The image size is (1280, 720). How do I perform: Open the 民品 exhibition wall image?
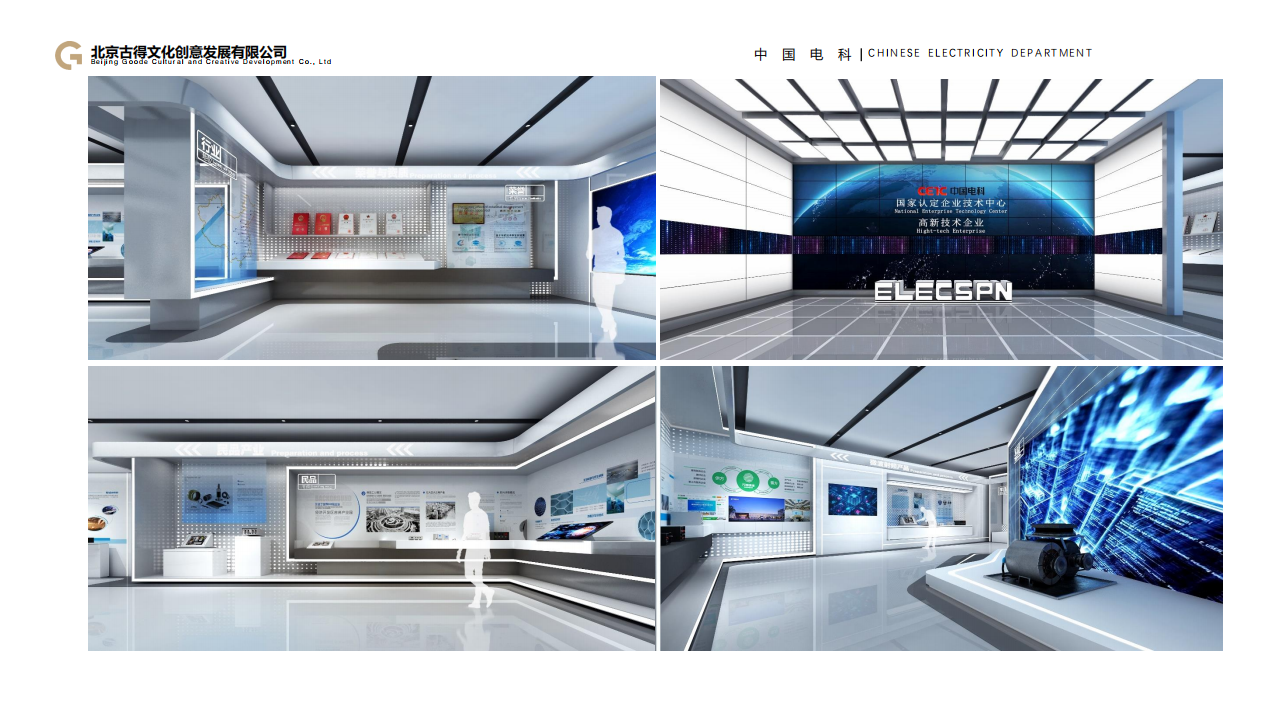(372, 508)
